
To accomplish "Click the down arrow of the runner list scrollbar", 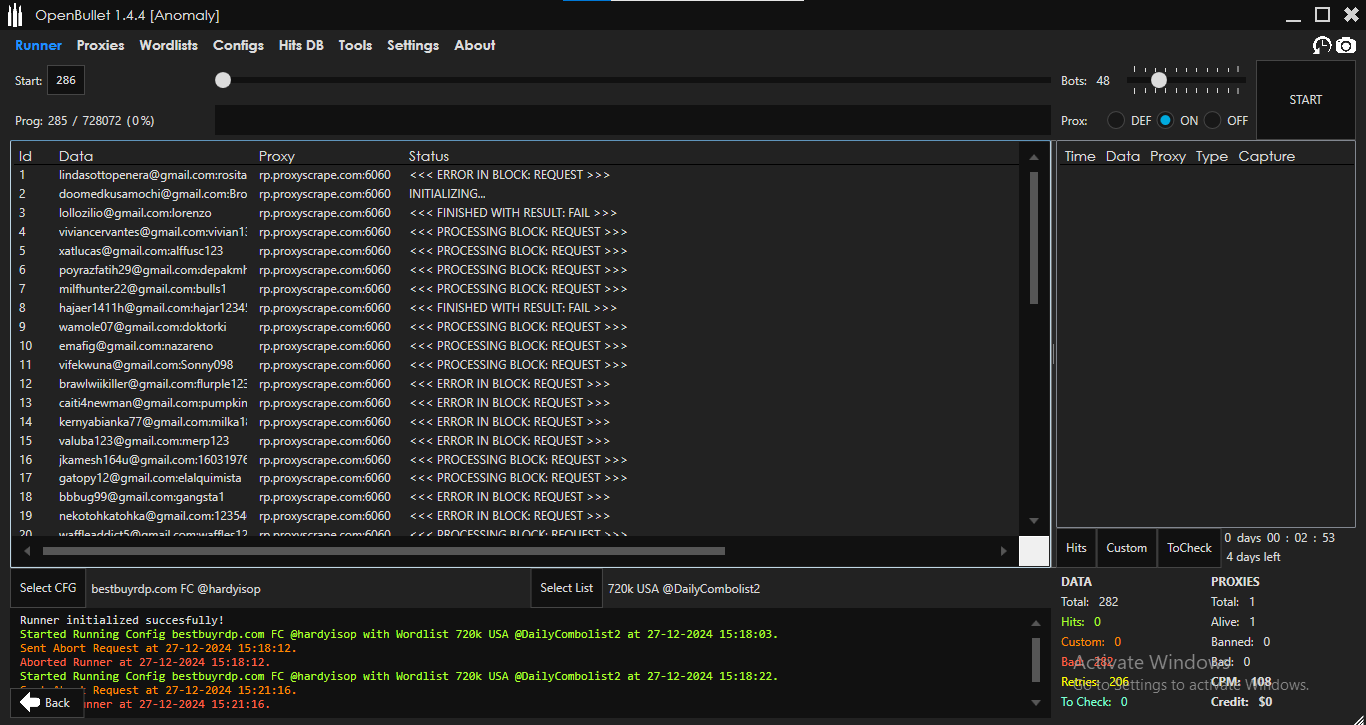I will (x=1034, y=521).
